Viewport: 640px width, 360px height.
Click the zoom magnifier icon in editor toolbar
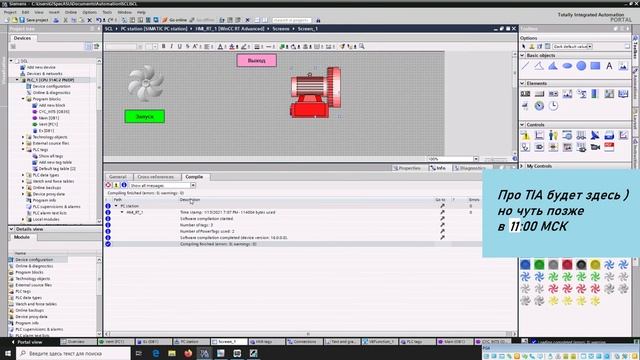pyautogui.click(x=362, y=47)
